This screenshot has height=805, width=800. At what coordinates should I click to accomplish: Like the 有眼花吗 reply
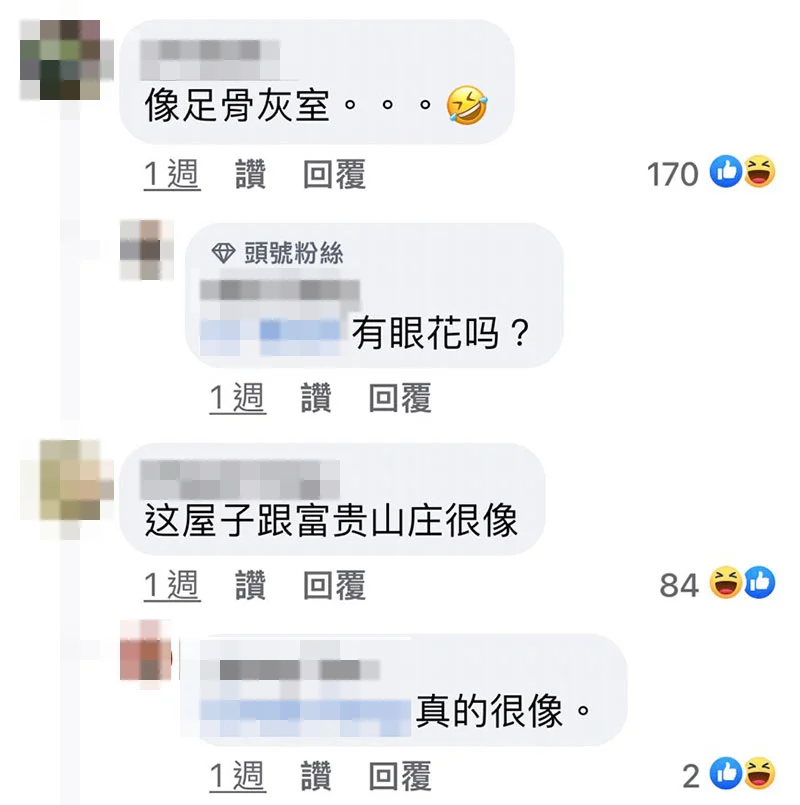click(315, 398)
